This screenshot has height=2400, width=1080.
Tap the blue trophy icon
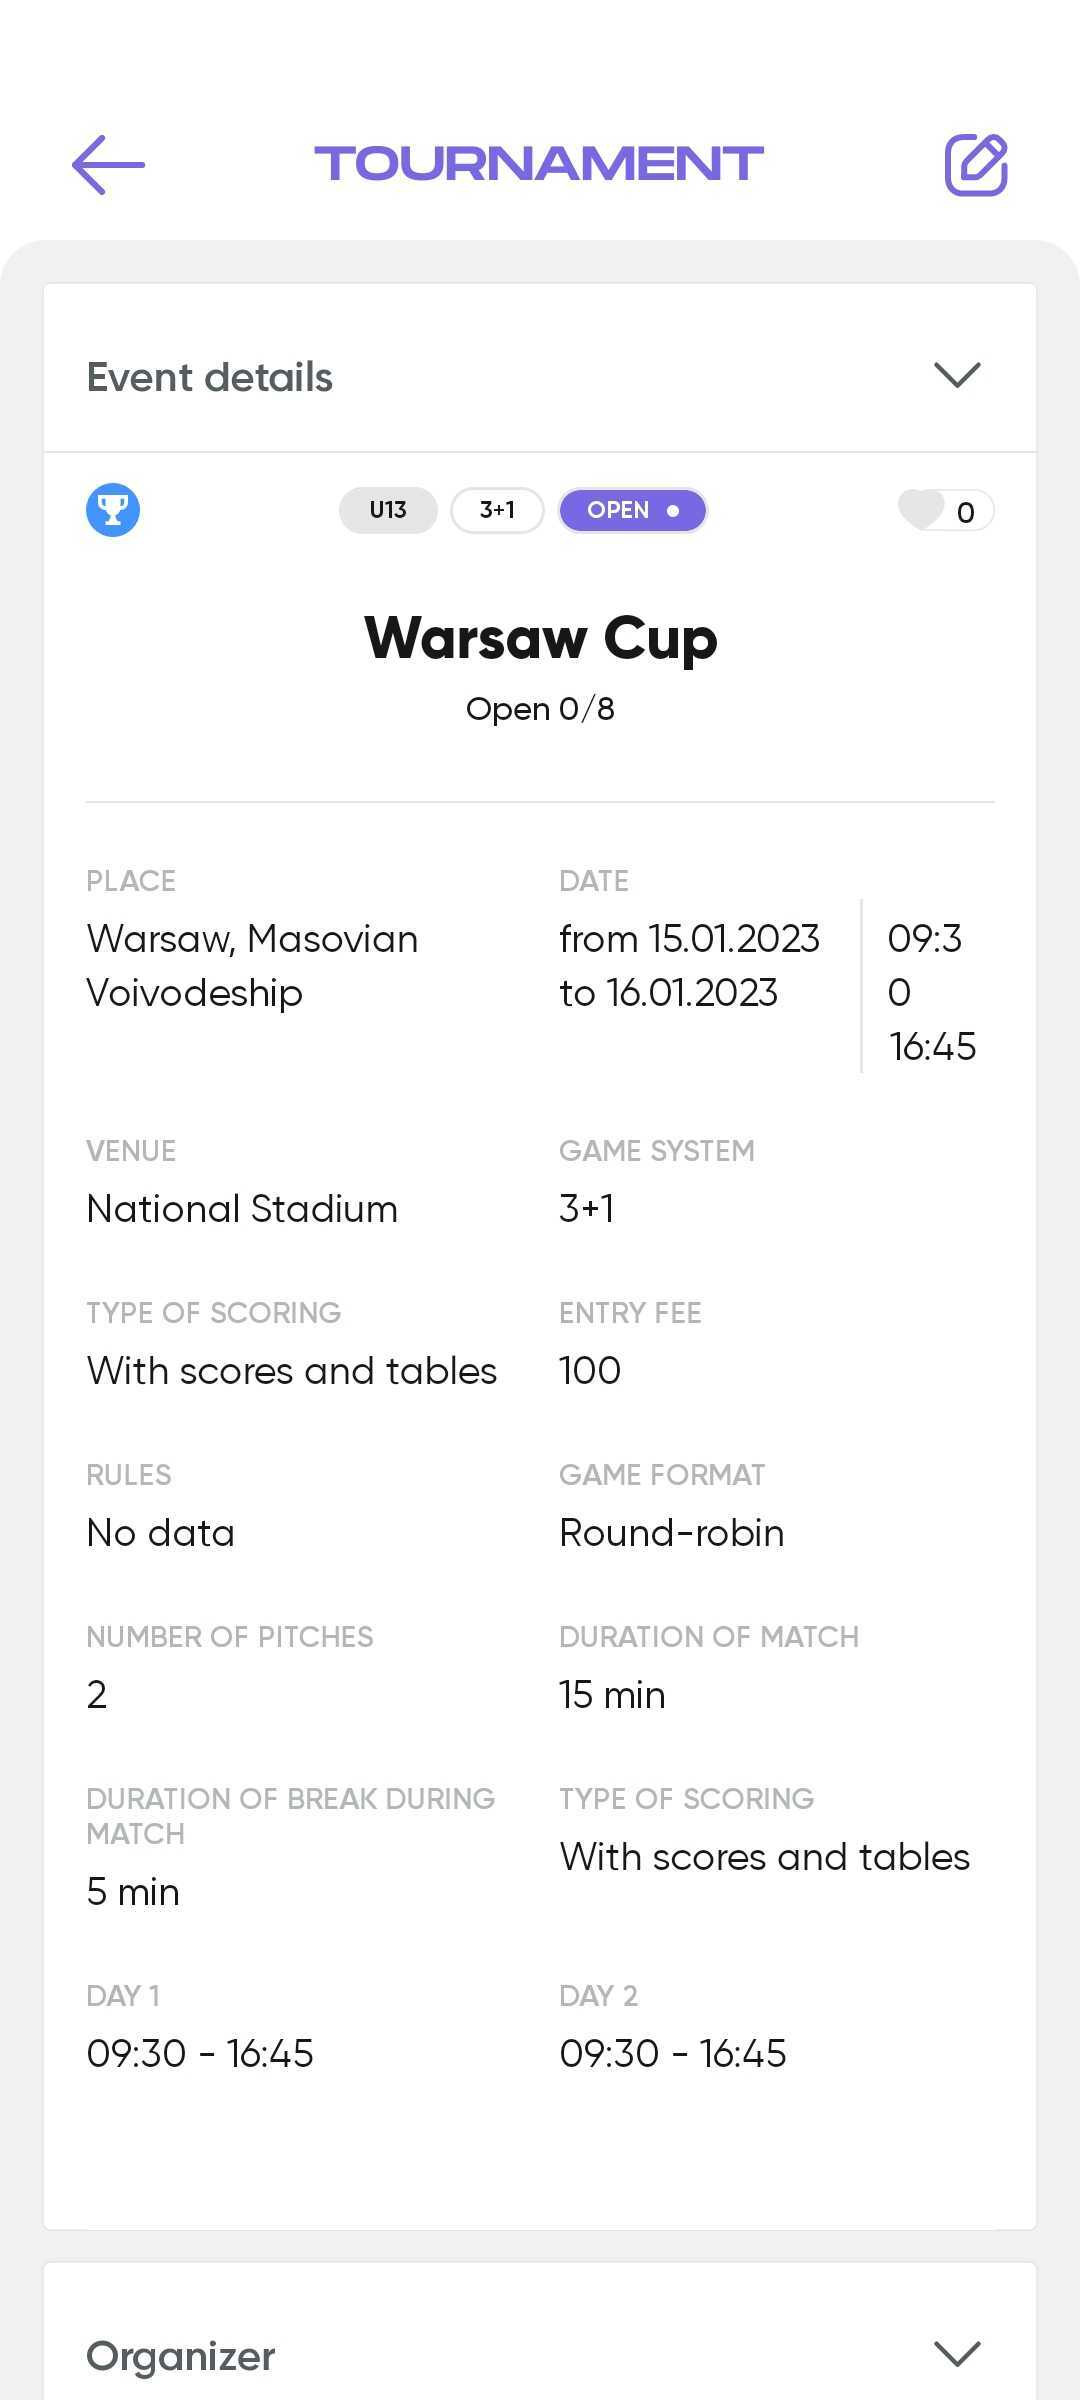(113, 510)
